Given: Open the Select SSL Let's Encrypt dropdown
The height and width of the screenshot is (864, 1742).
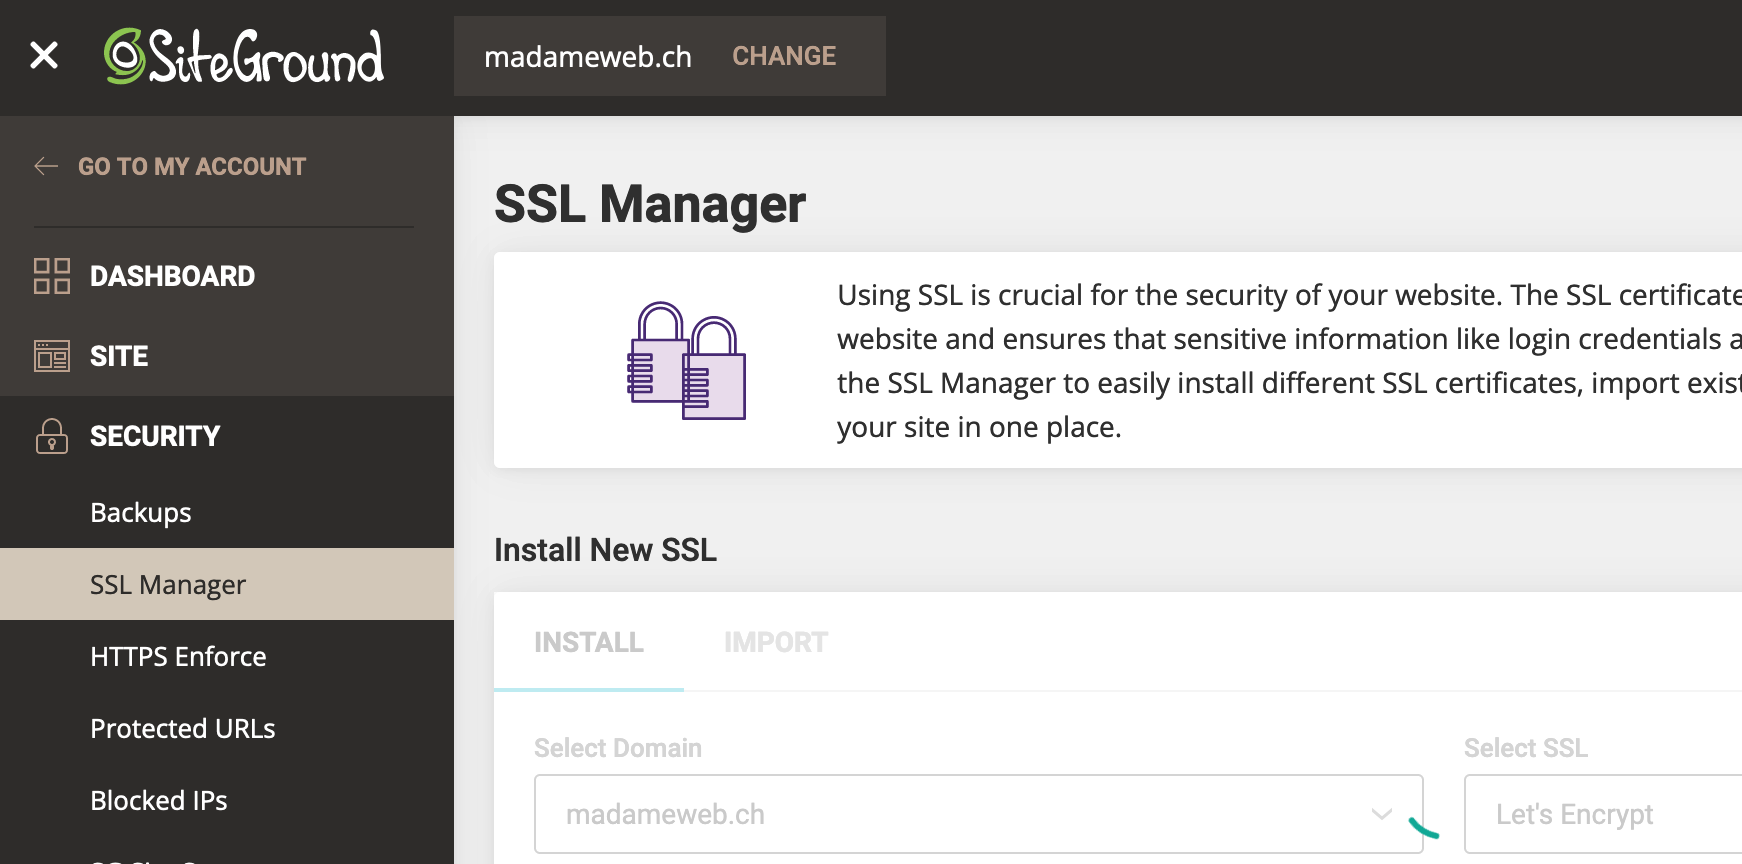Looking at the screenshot, I should click(x=1600, y=814).
